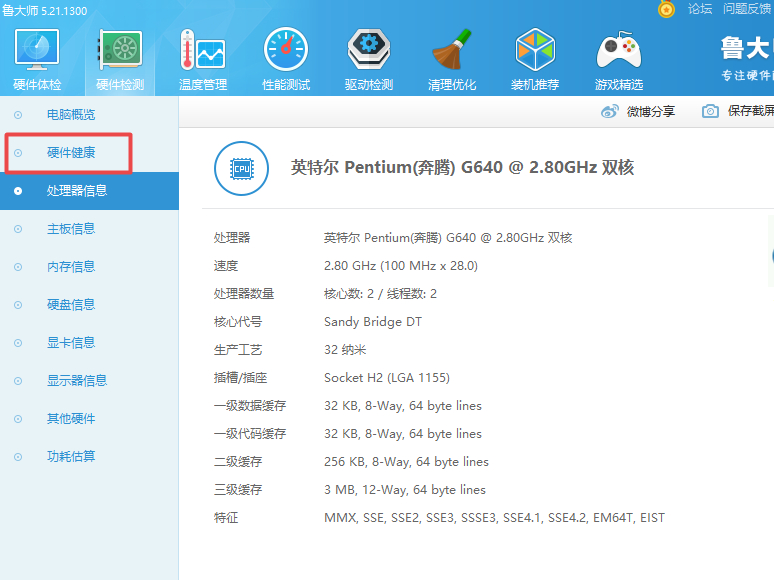Open 温度管理 temperature management icon
This screenshot has height=580, width=774.
pos(203,49)
